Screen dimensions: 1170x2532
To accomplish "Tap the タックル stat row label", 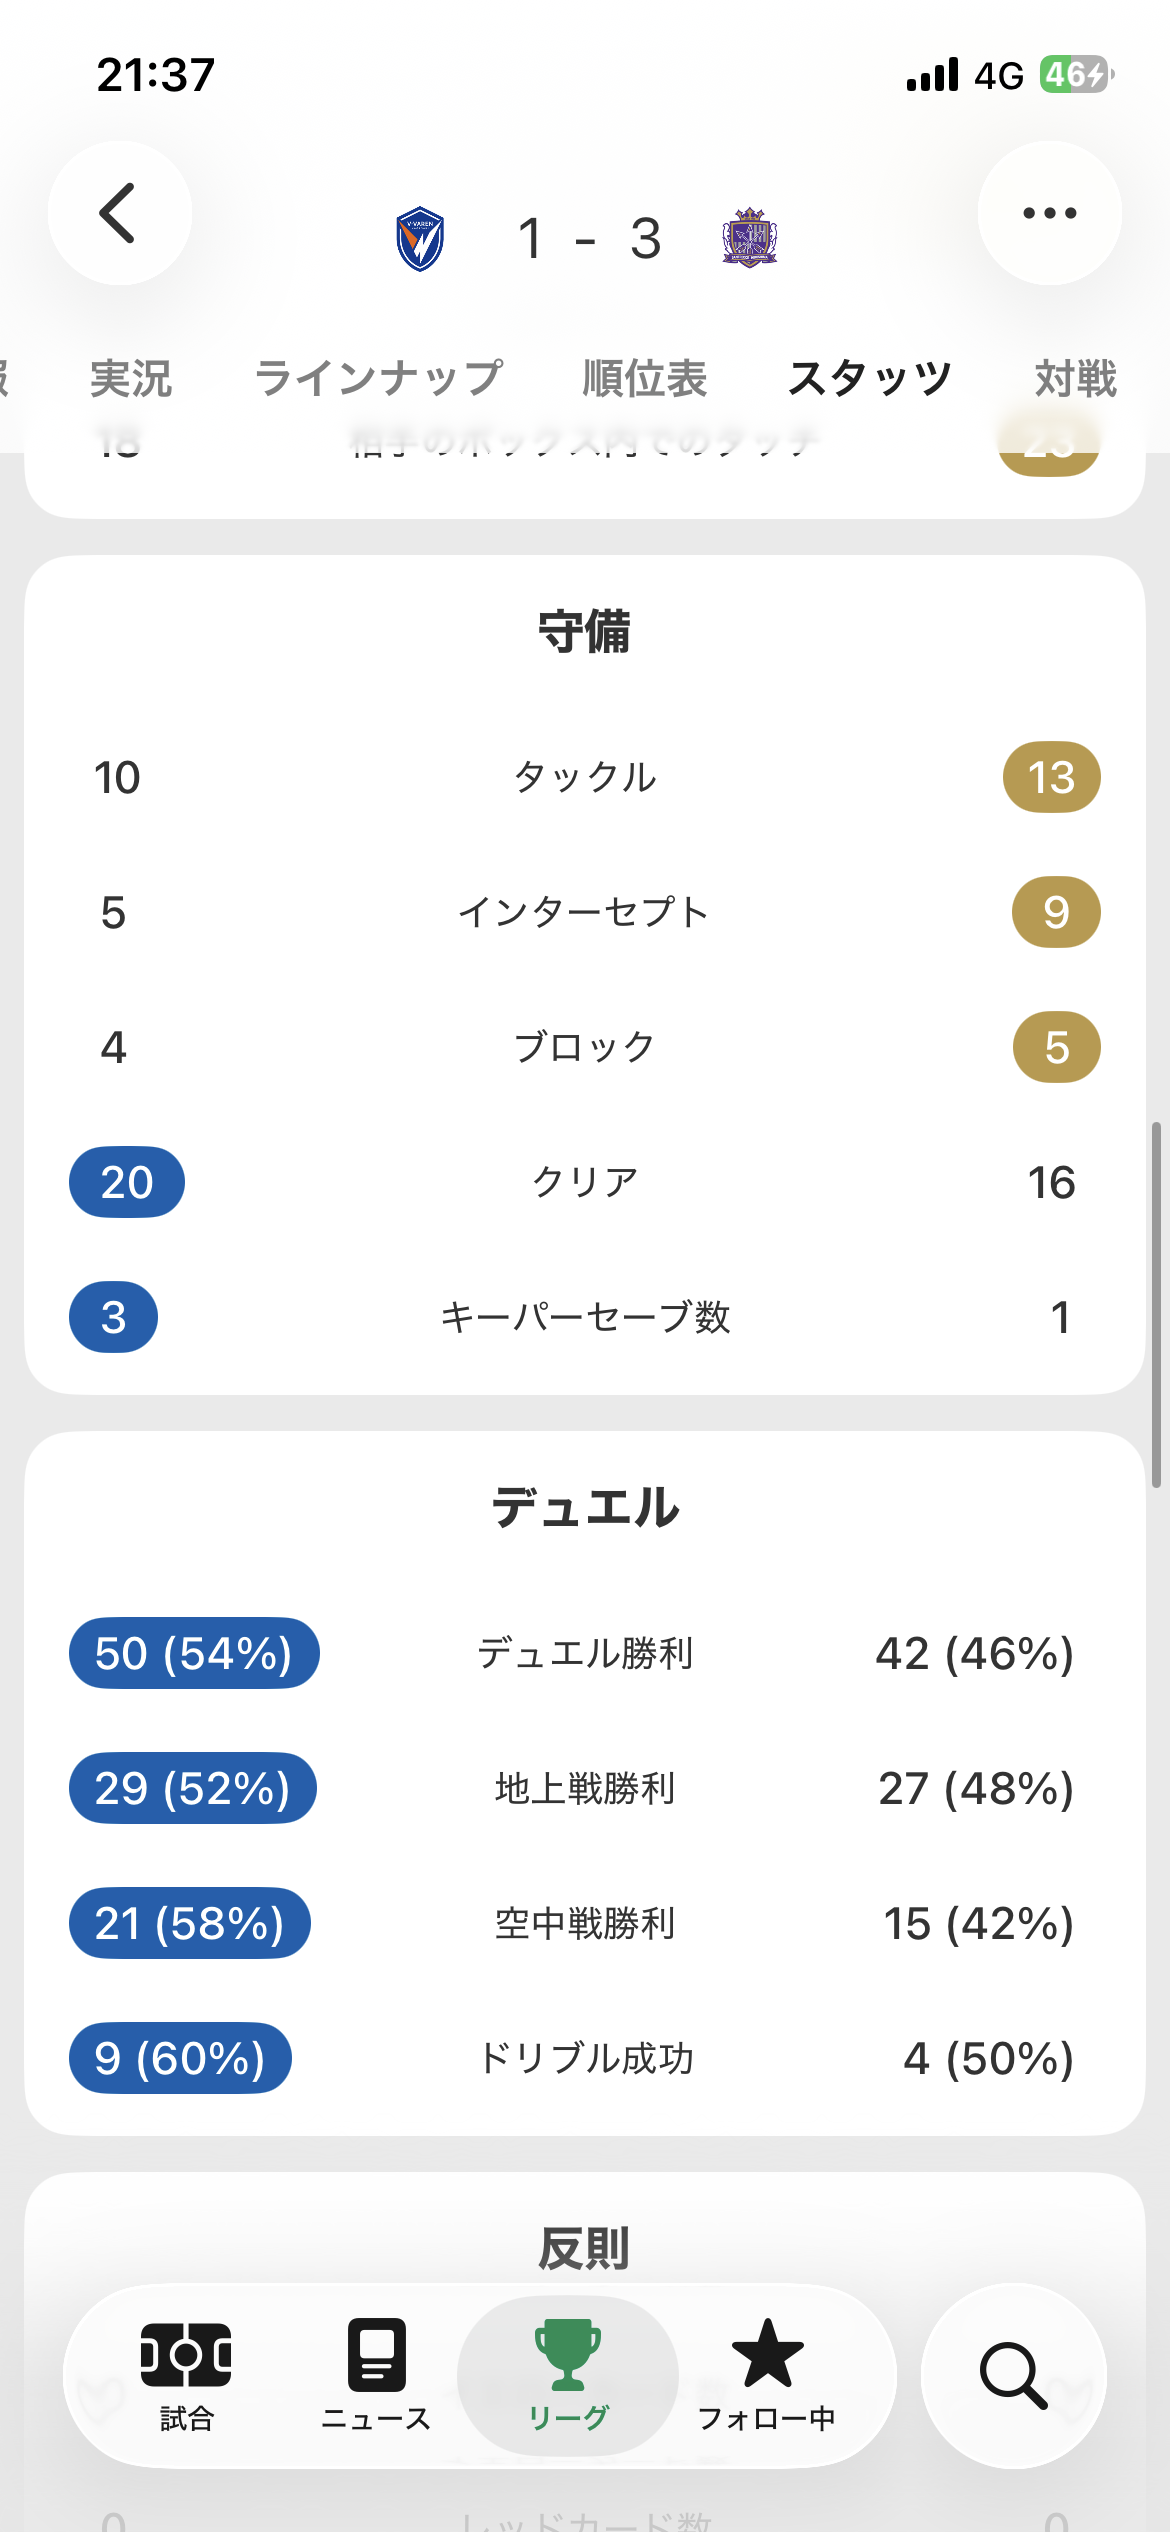I will point(585,777).
